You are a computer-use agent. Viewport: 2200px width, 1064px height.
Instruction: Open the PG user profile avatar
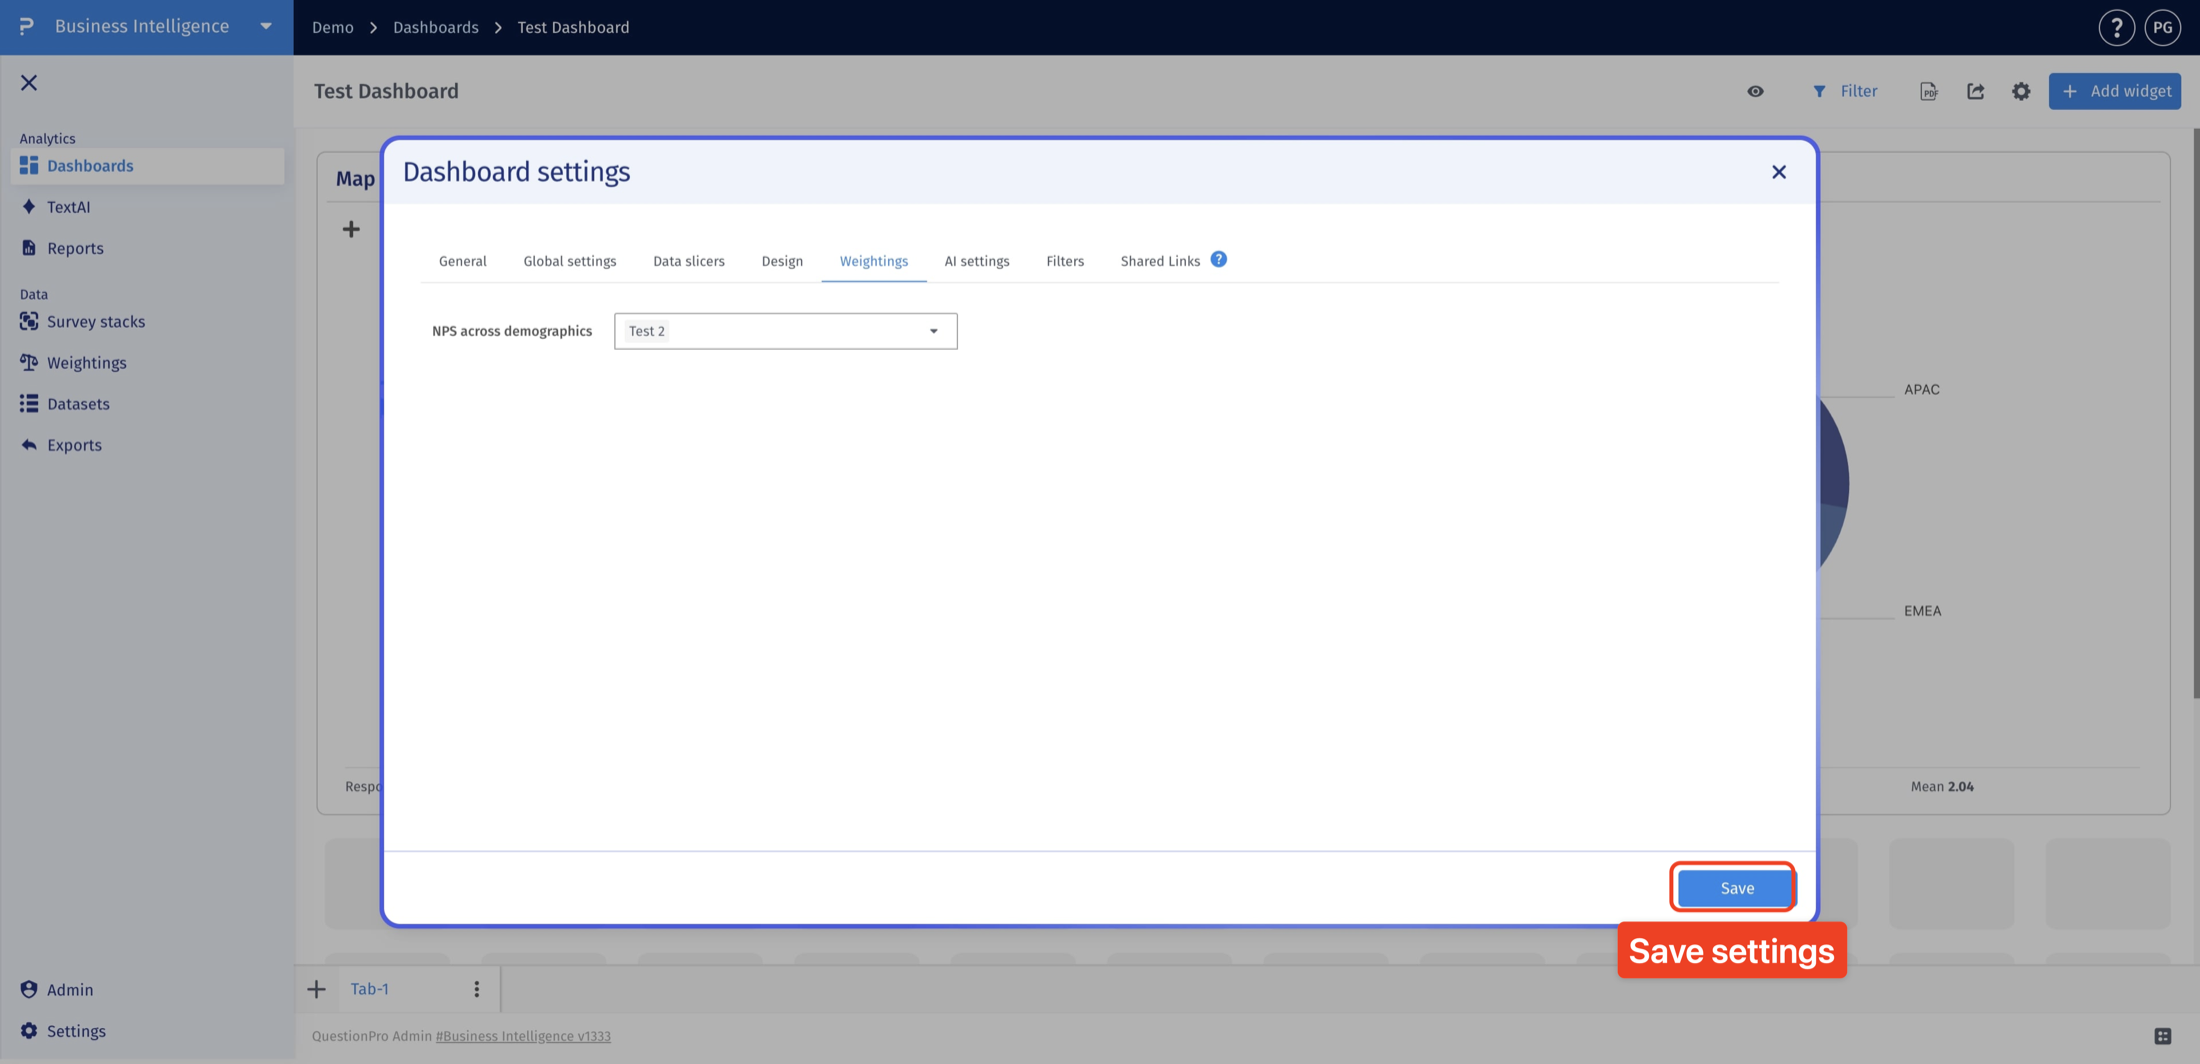click(2162, 28)
